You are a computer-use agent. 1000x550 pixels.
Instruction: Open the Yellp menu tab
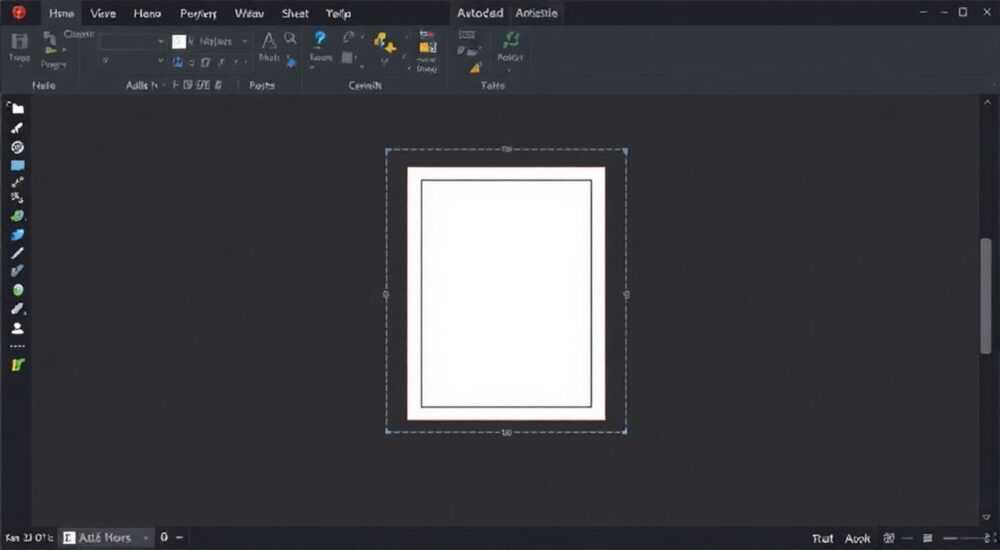pos(338,13)
